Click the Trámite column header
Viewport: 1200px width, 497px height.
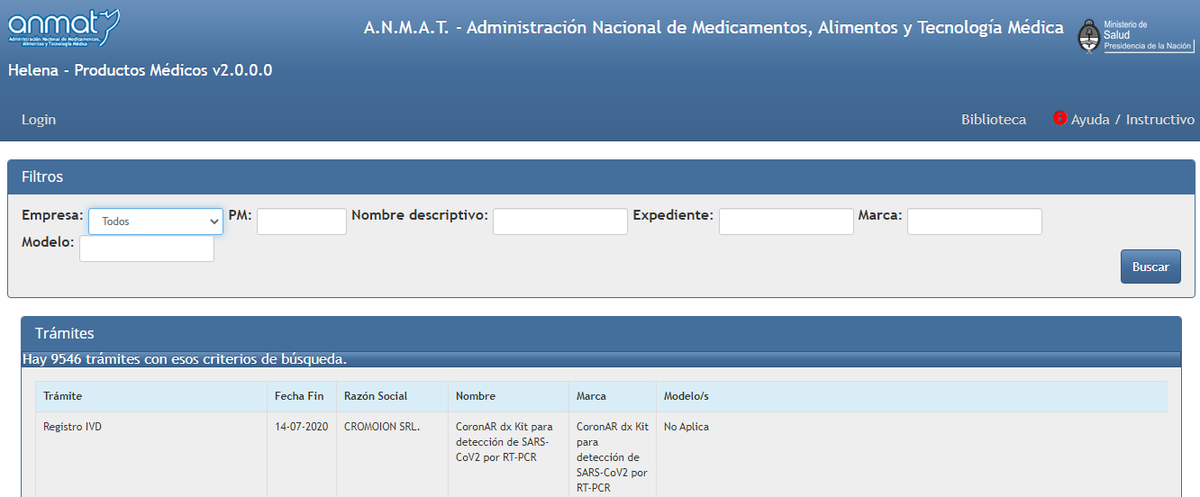point(151,396)
